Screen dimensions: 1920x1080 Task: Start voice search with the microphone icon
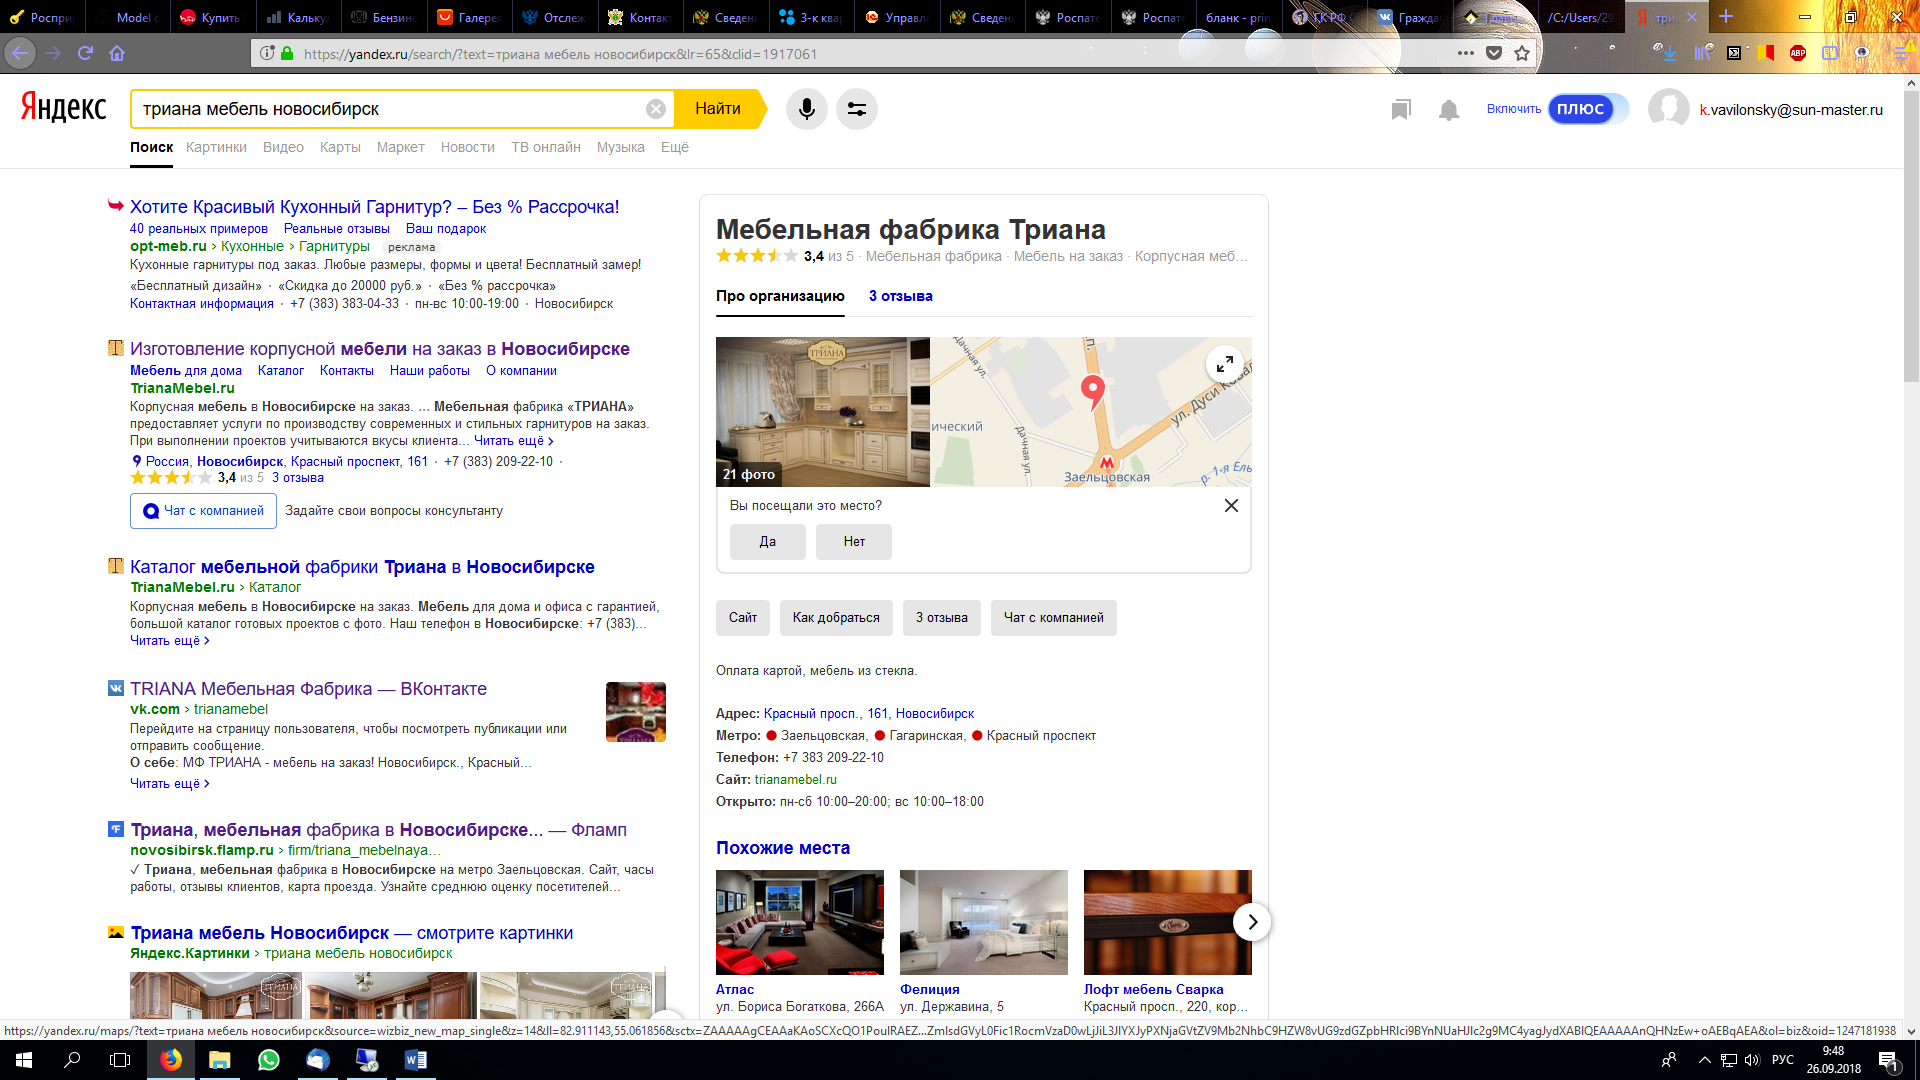807,109
